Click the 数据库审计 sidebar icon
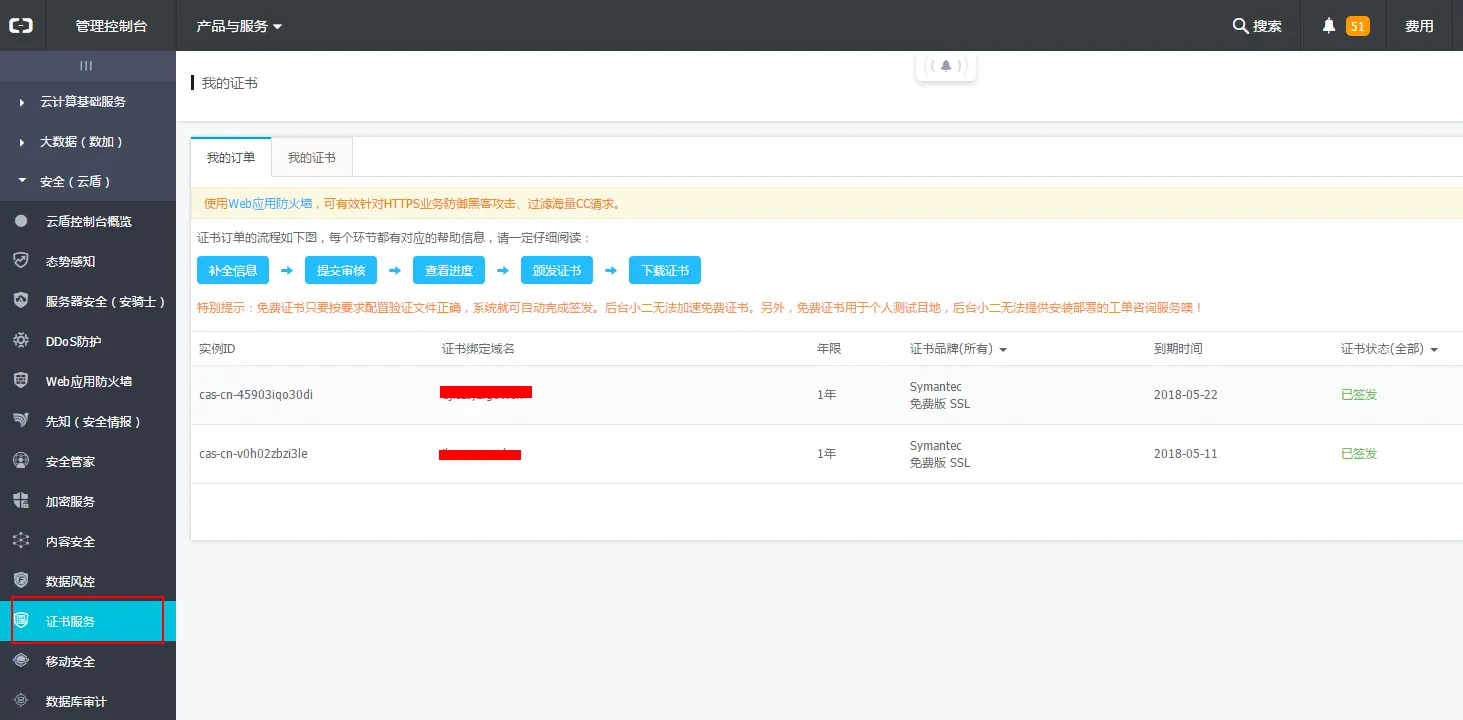1463x720 pixels. coord(21,701)
